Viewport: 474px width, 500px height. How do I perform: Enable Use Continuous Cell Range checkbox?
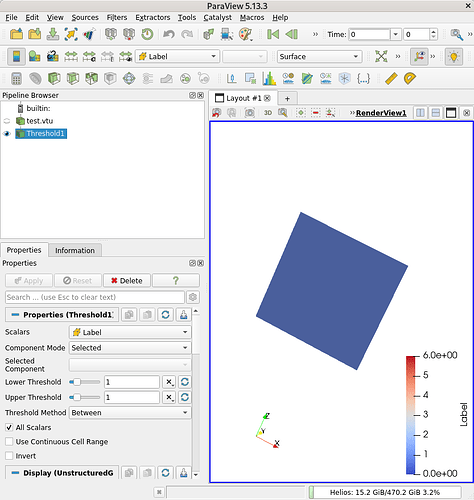[9, 442]
